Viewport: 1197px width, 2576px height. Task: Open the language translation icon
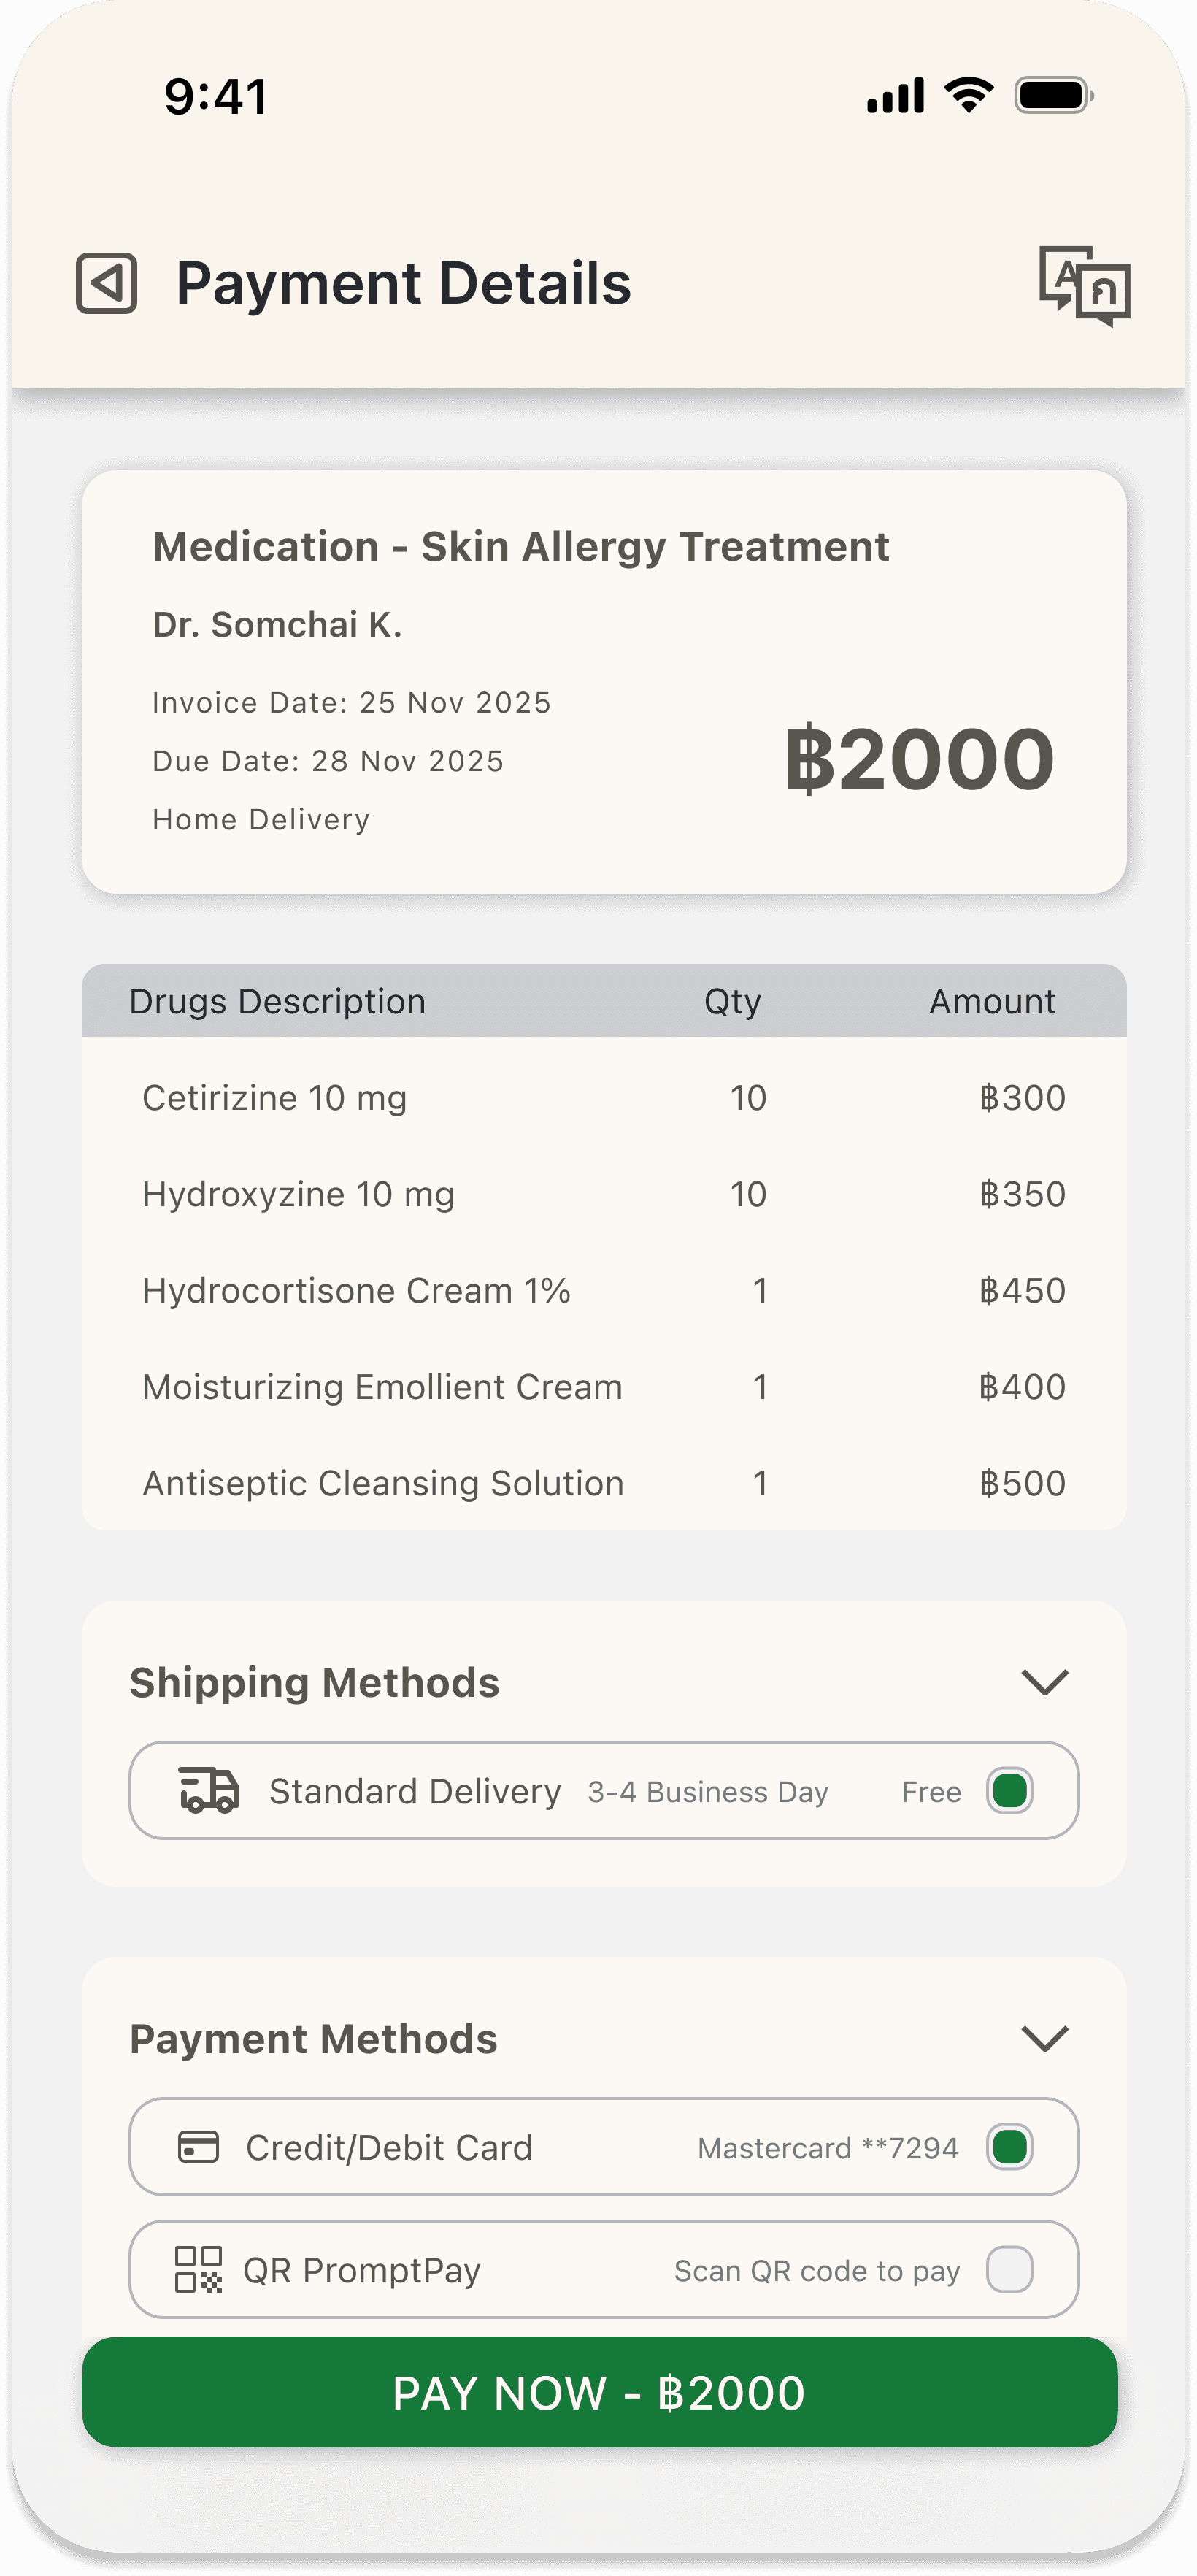pyautogui.click(x=1084, y=285)
